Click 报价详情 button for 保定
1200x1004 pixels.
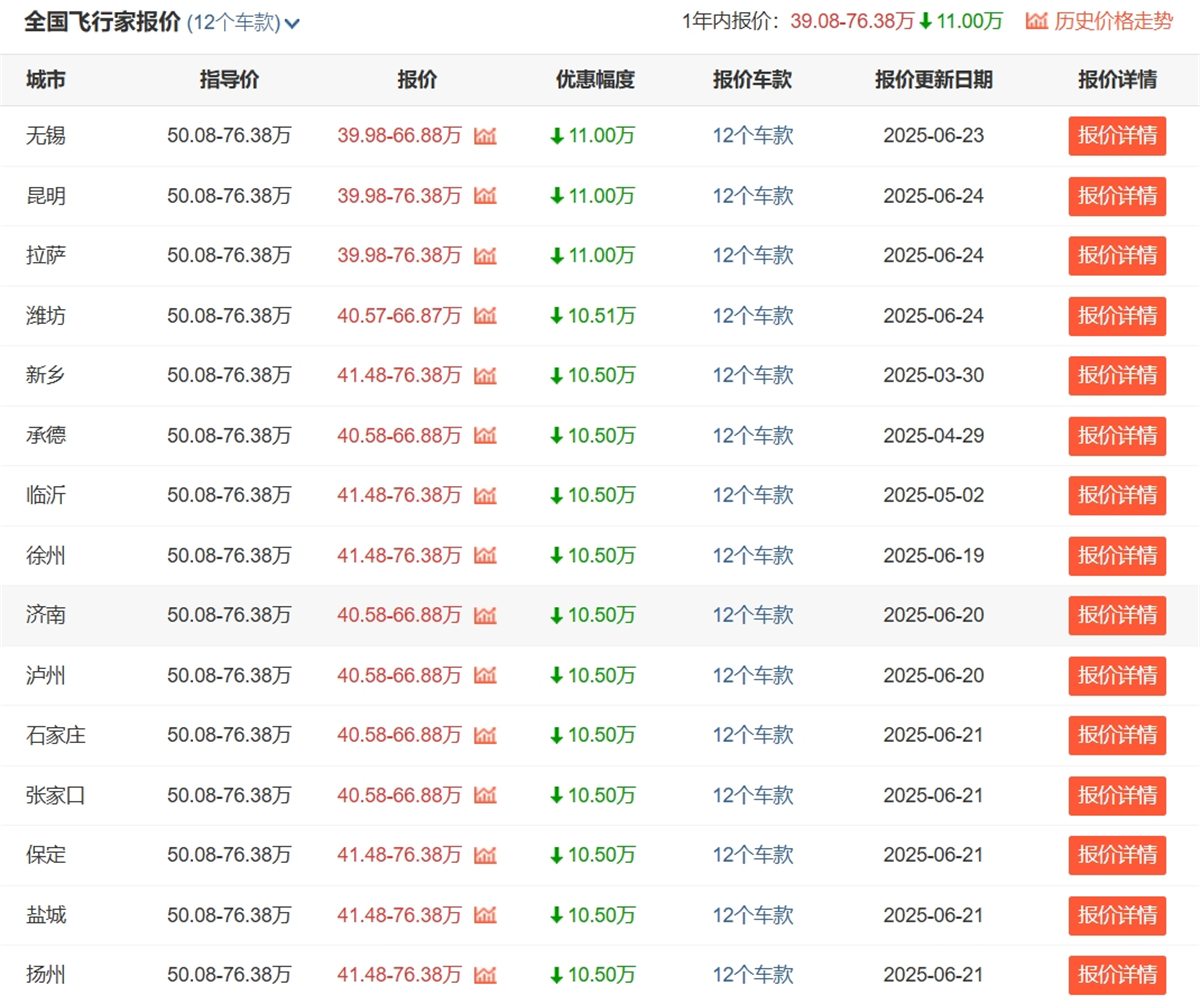[x=1117, y=856]
